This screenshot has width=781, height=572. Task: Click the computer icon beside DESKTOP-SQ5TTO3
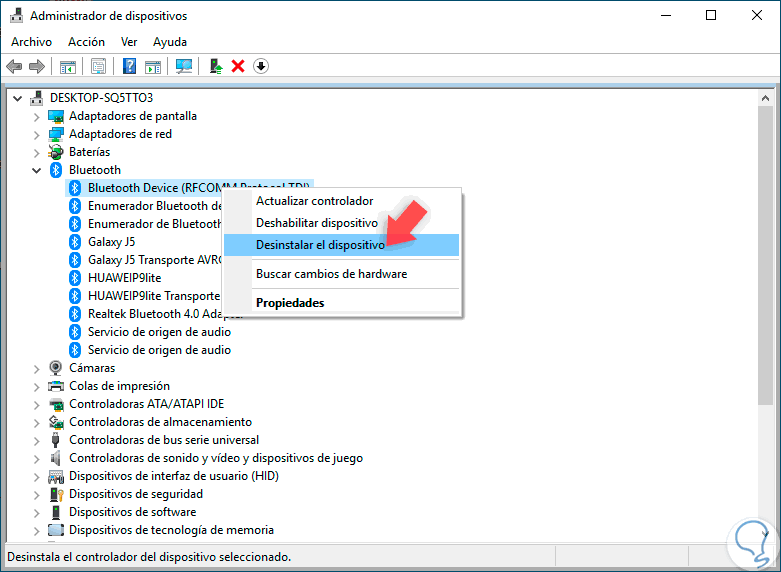[36, 98]
